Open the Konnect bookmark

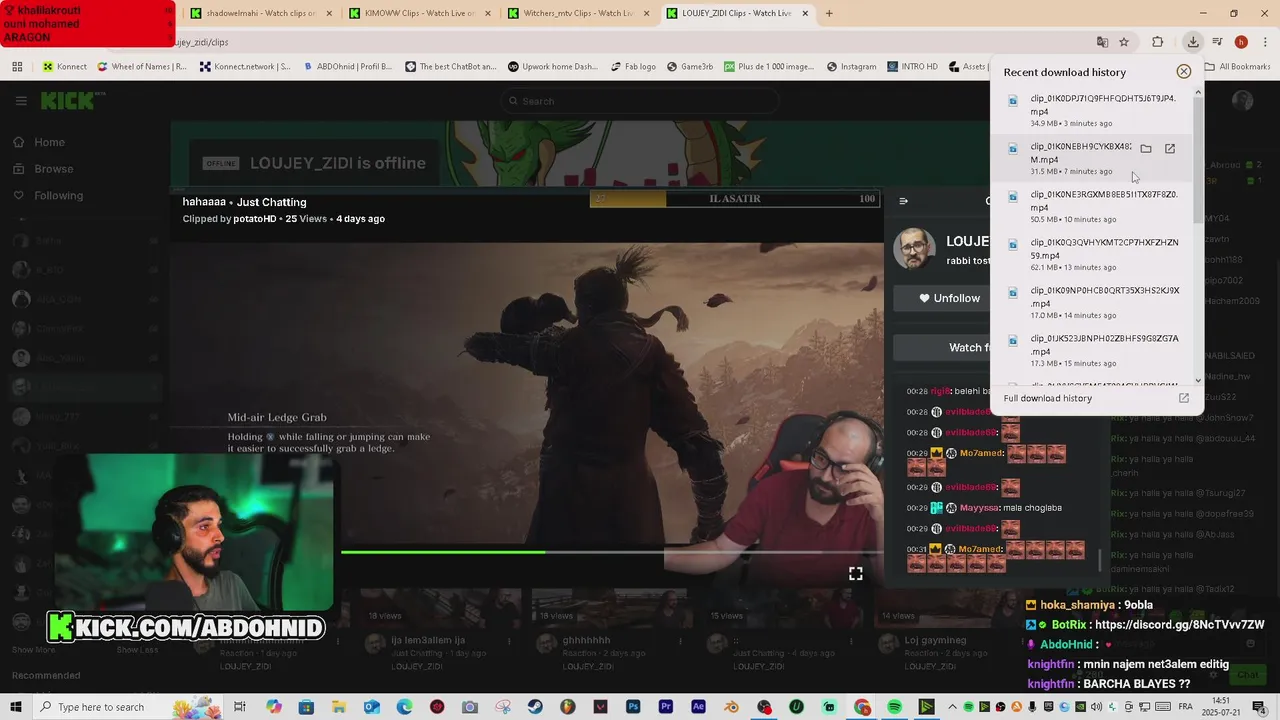click(65, 67)
